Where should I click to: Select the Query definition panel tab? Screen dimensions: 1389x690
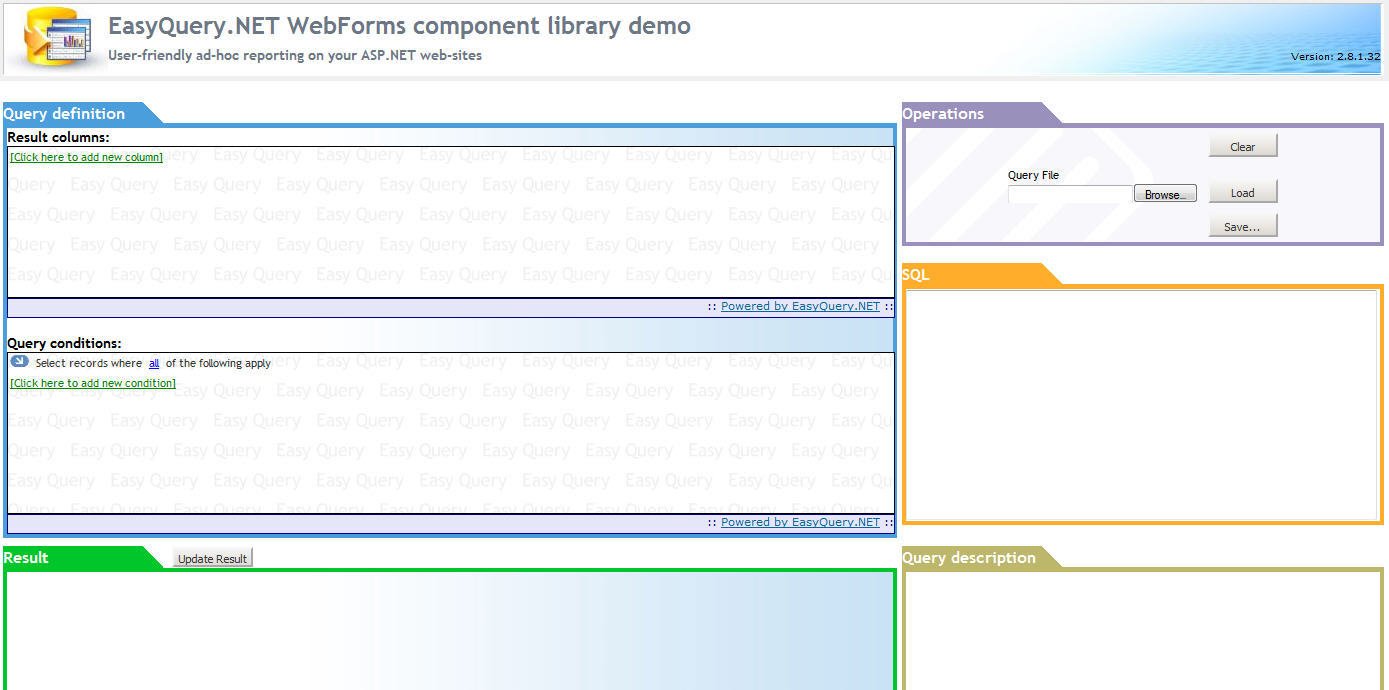pos(65,113)
